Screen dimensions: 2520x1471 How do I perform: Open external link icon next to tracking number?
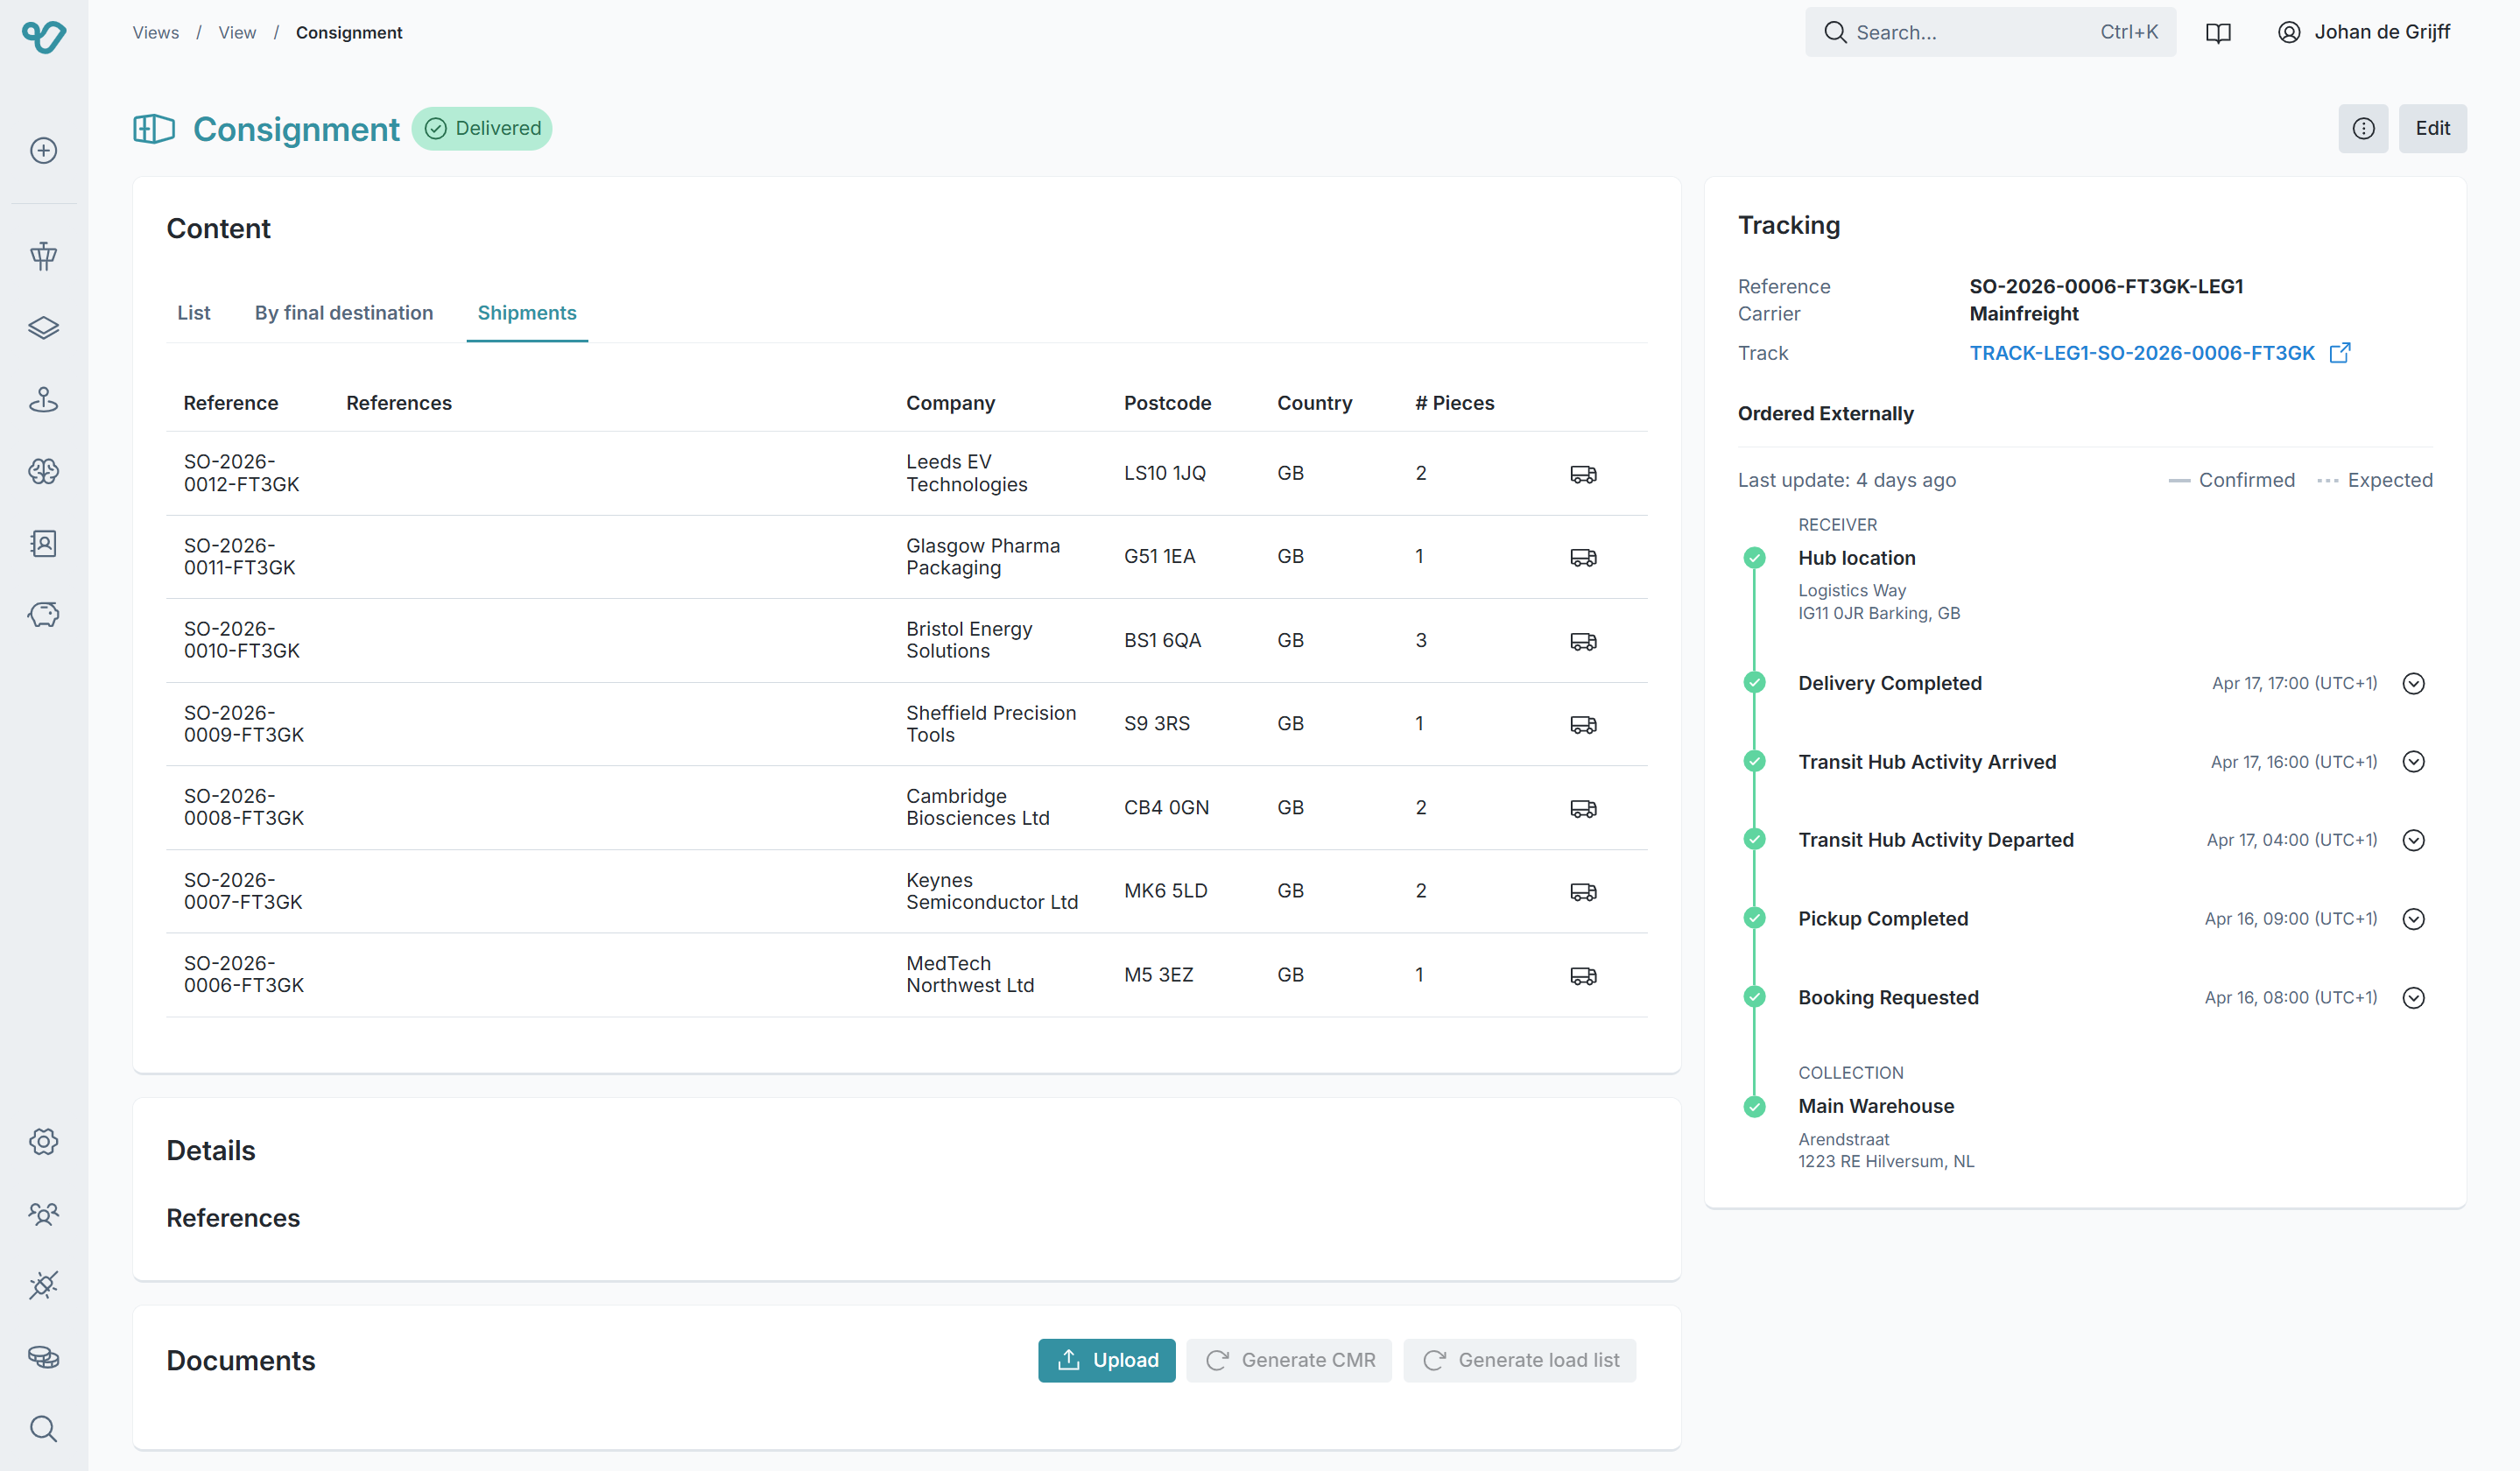[2340, 353]
